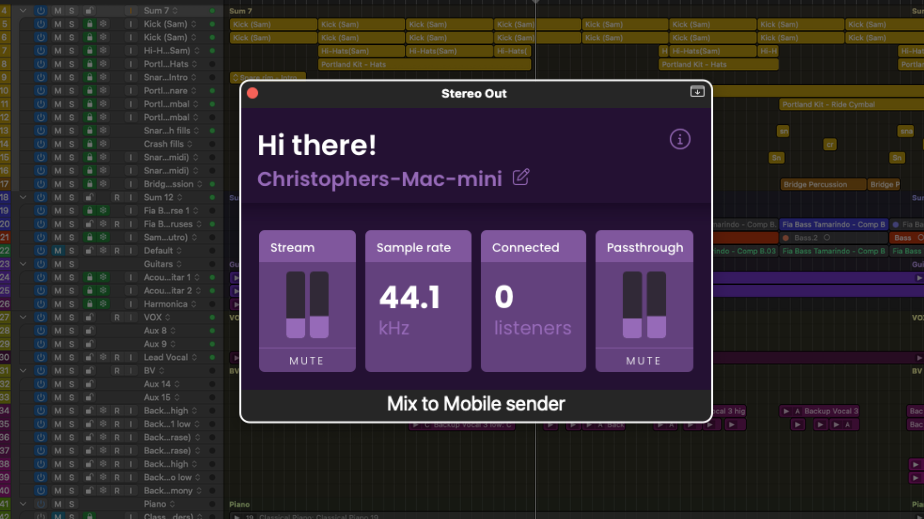924x519 pixels.
Task: Freeze snowflake on the Back...mony track
Action: pos(103,490)
